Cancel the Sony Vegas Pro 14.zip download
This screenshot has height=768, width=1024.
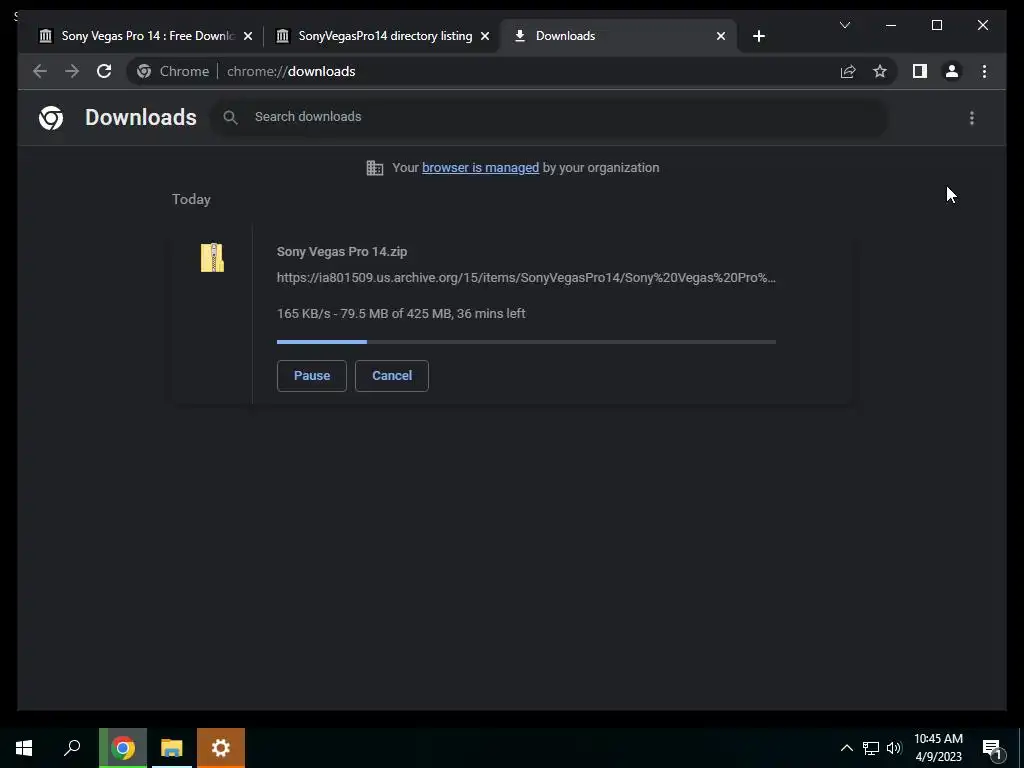392,376
